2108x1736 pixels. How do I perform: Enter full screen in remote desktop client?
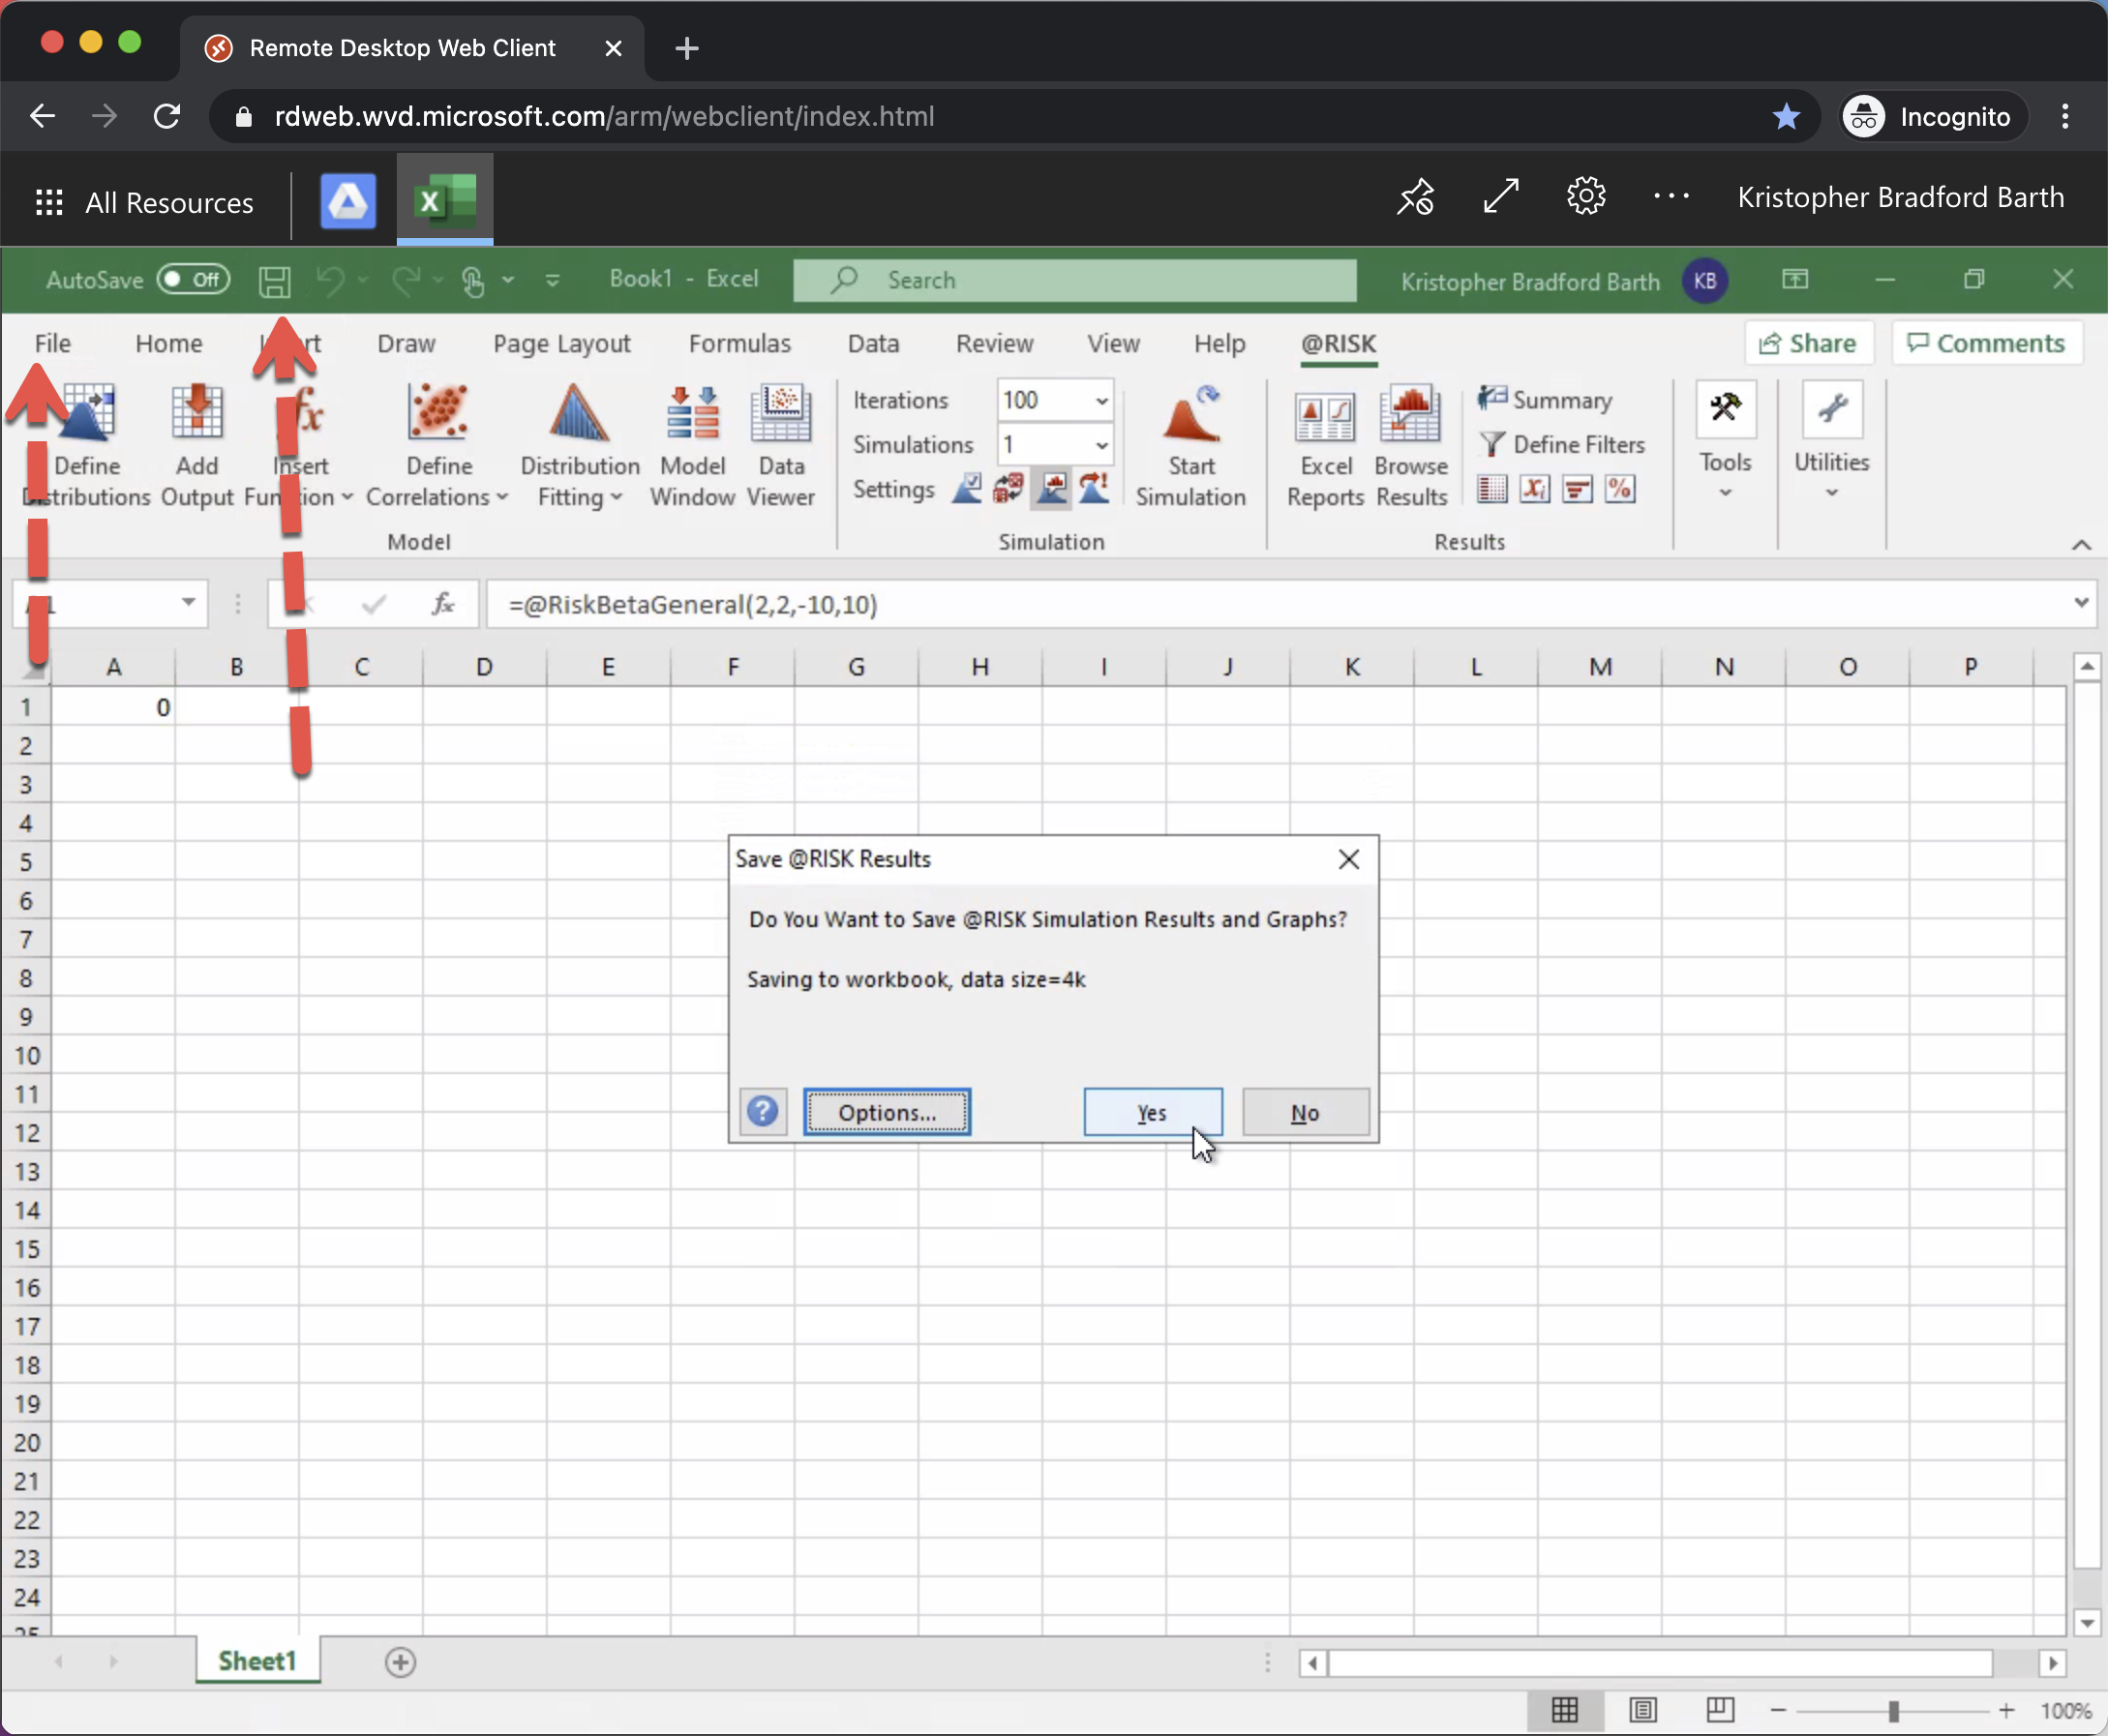tap(1501, 196)
